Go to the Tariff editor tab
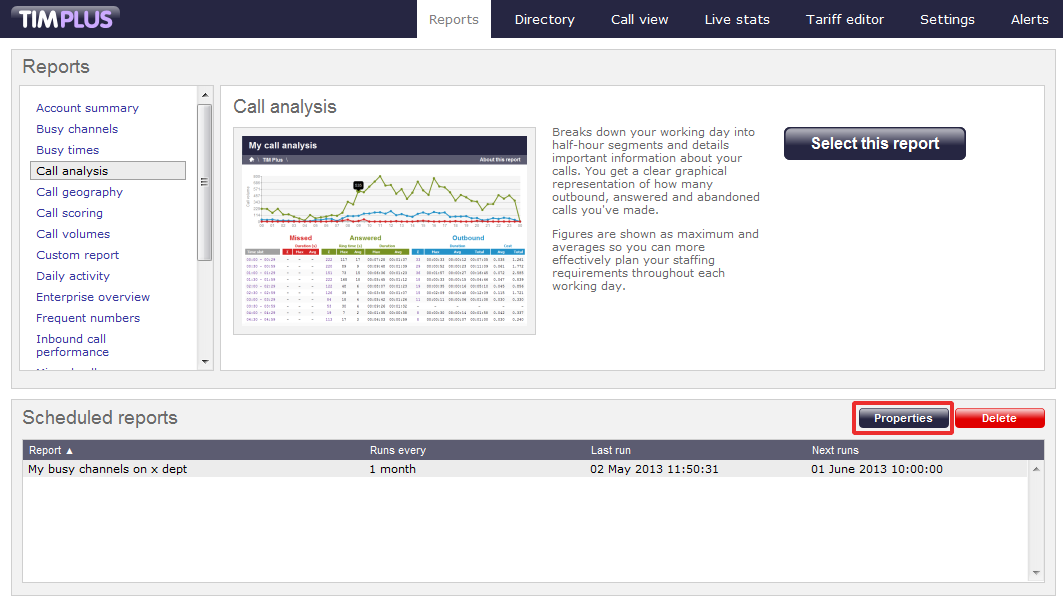The width and height of the screenshot is (1063, 606). click(x=845, y=19)
